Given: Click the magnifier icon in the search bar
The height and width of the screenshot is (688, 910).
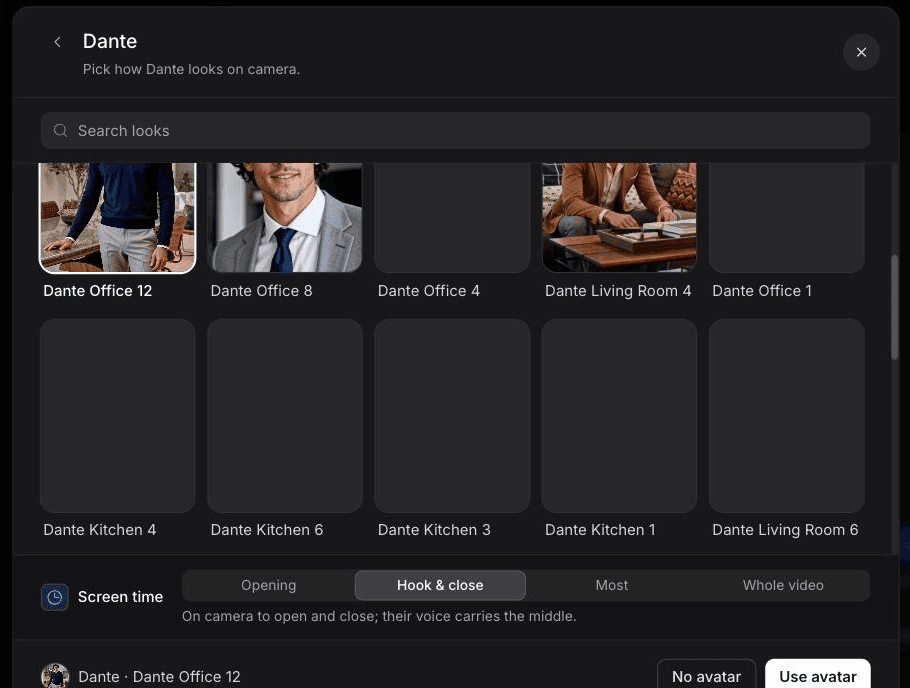Looking at the screenshot, I should (x=60, y=131).
